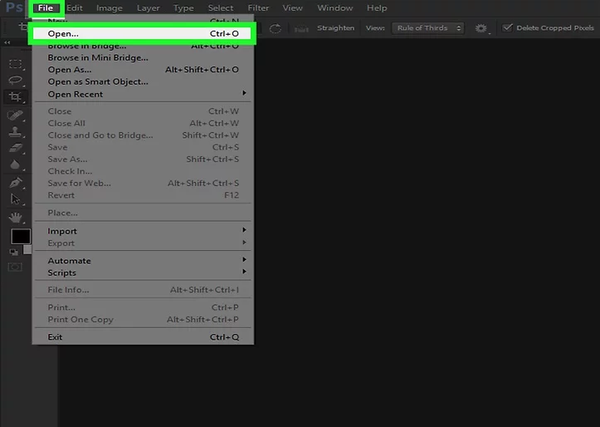The height and width of the screenshot is (427, 600).
Task: Choose Browse in Mini Bridge...
Action: click(143, 58)
